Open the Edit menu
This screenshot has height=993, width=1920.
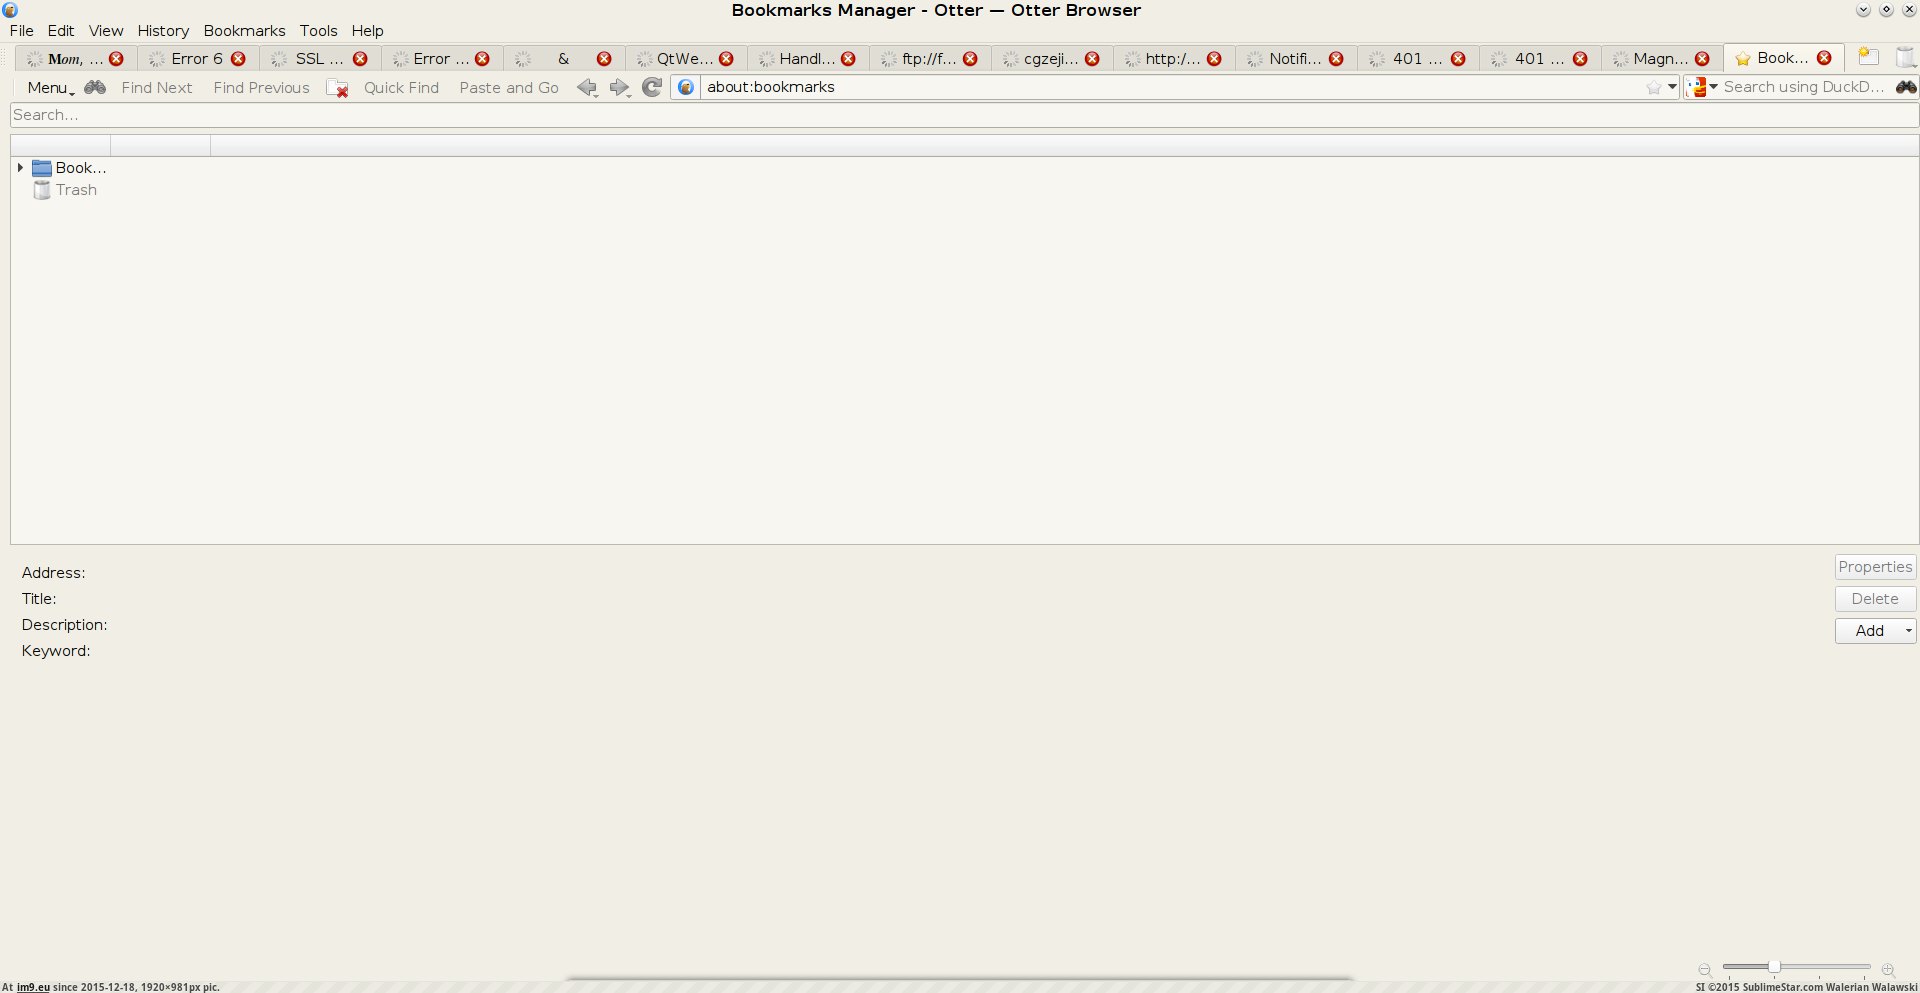(x=61, y=31)
